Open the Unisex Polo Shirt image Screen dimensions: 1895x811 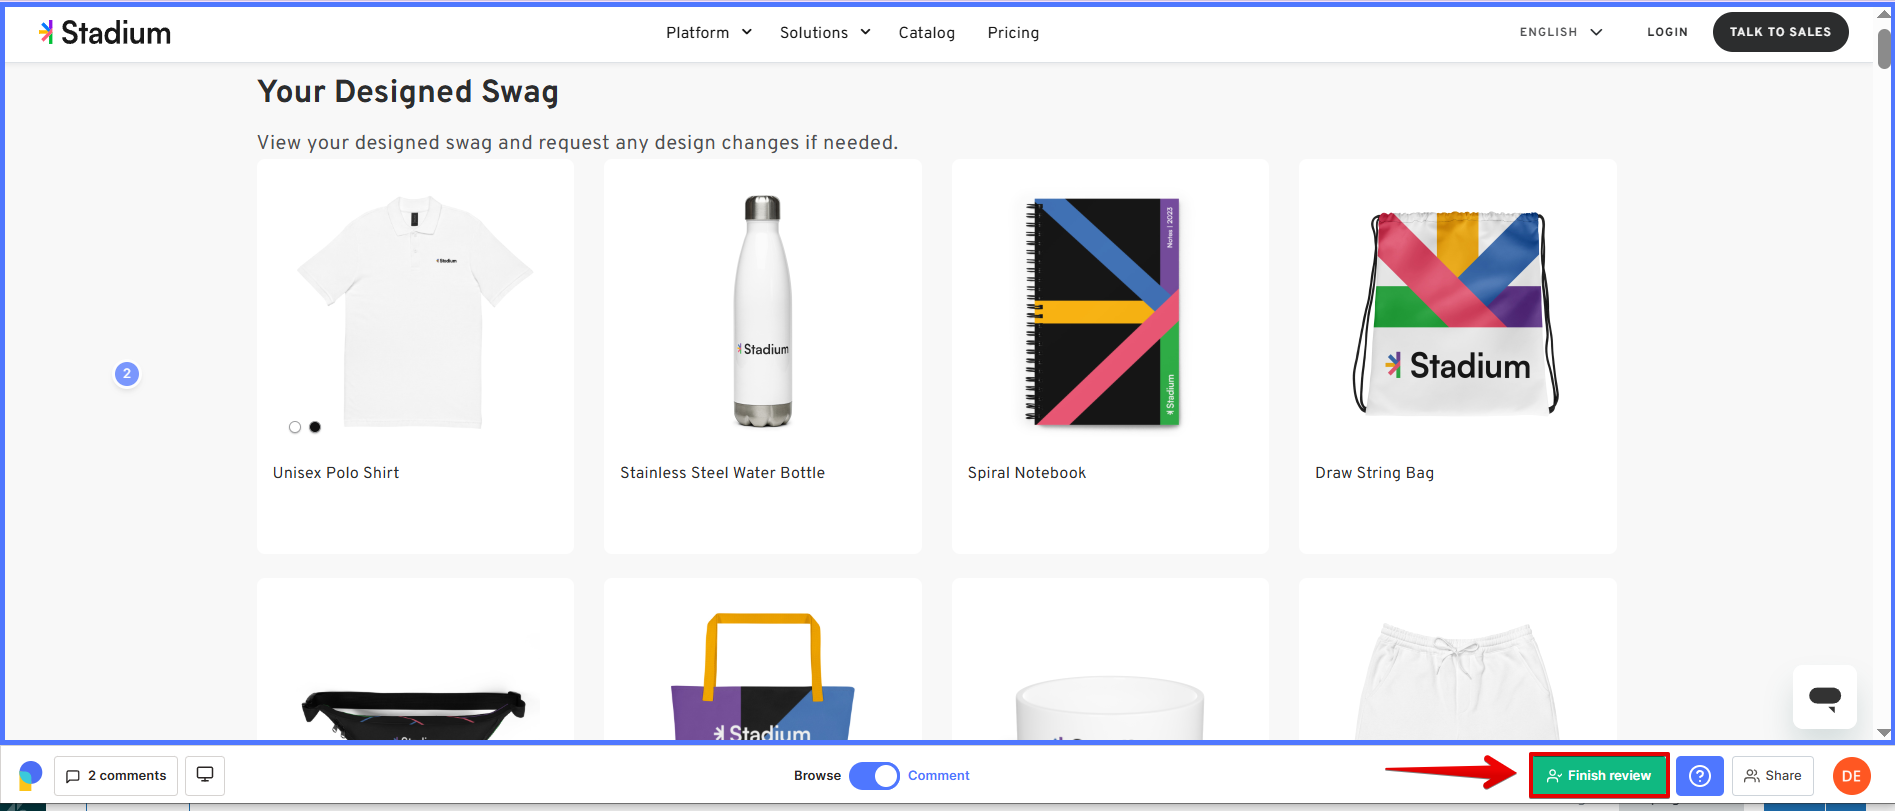coord(415,311)
